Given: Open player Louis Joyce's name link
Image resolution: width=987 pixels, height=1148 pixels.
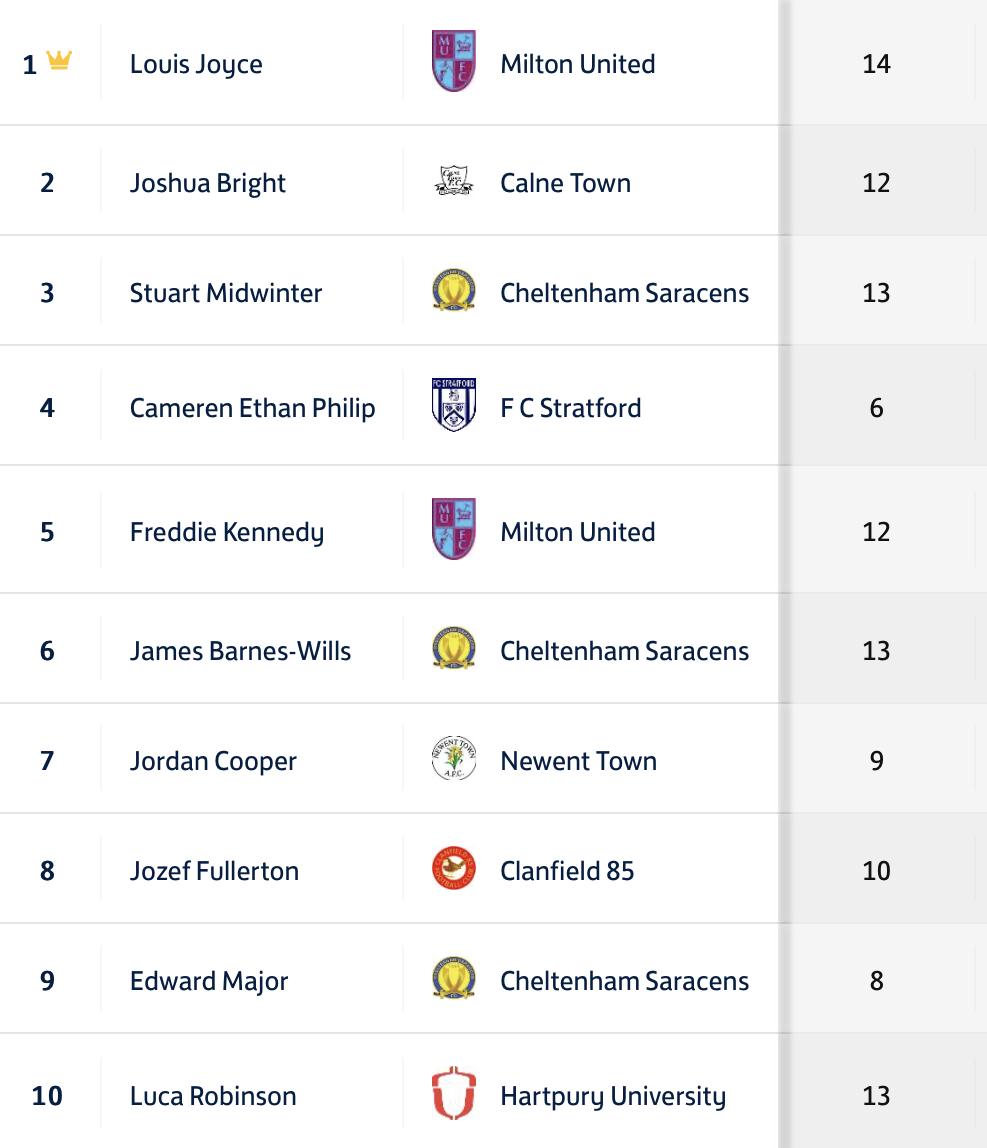Looking at the screenshot, I should [196, 64].
